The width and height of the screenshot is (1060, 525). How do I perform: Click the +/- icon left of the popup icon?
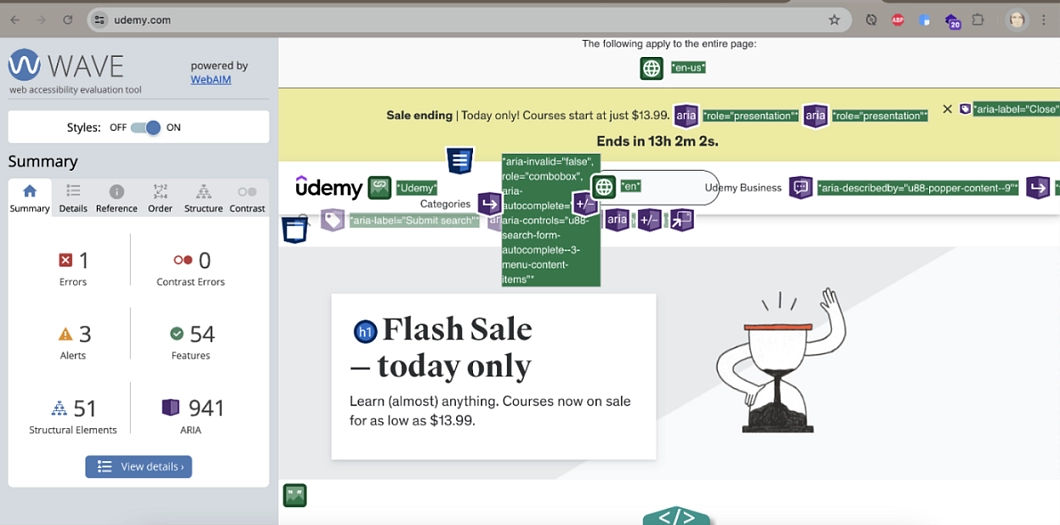pos(649,220)
